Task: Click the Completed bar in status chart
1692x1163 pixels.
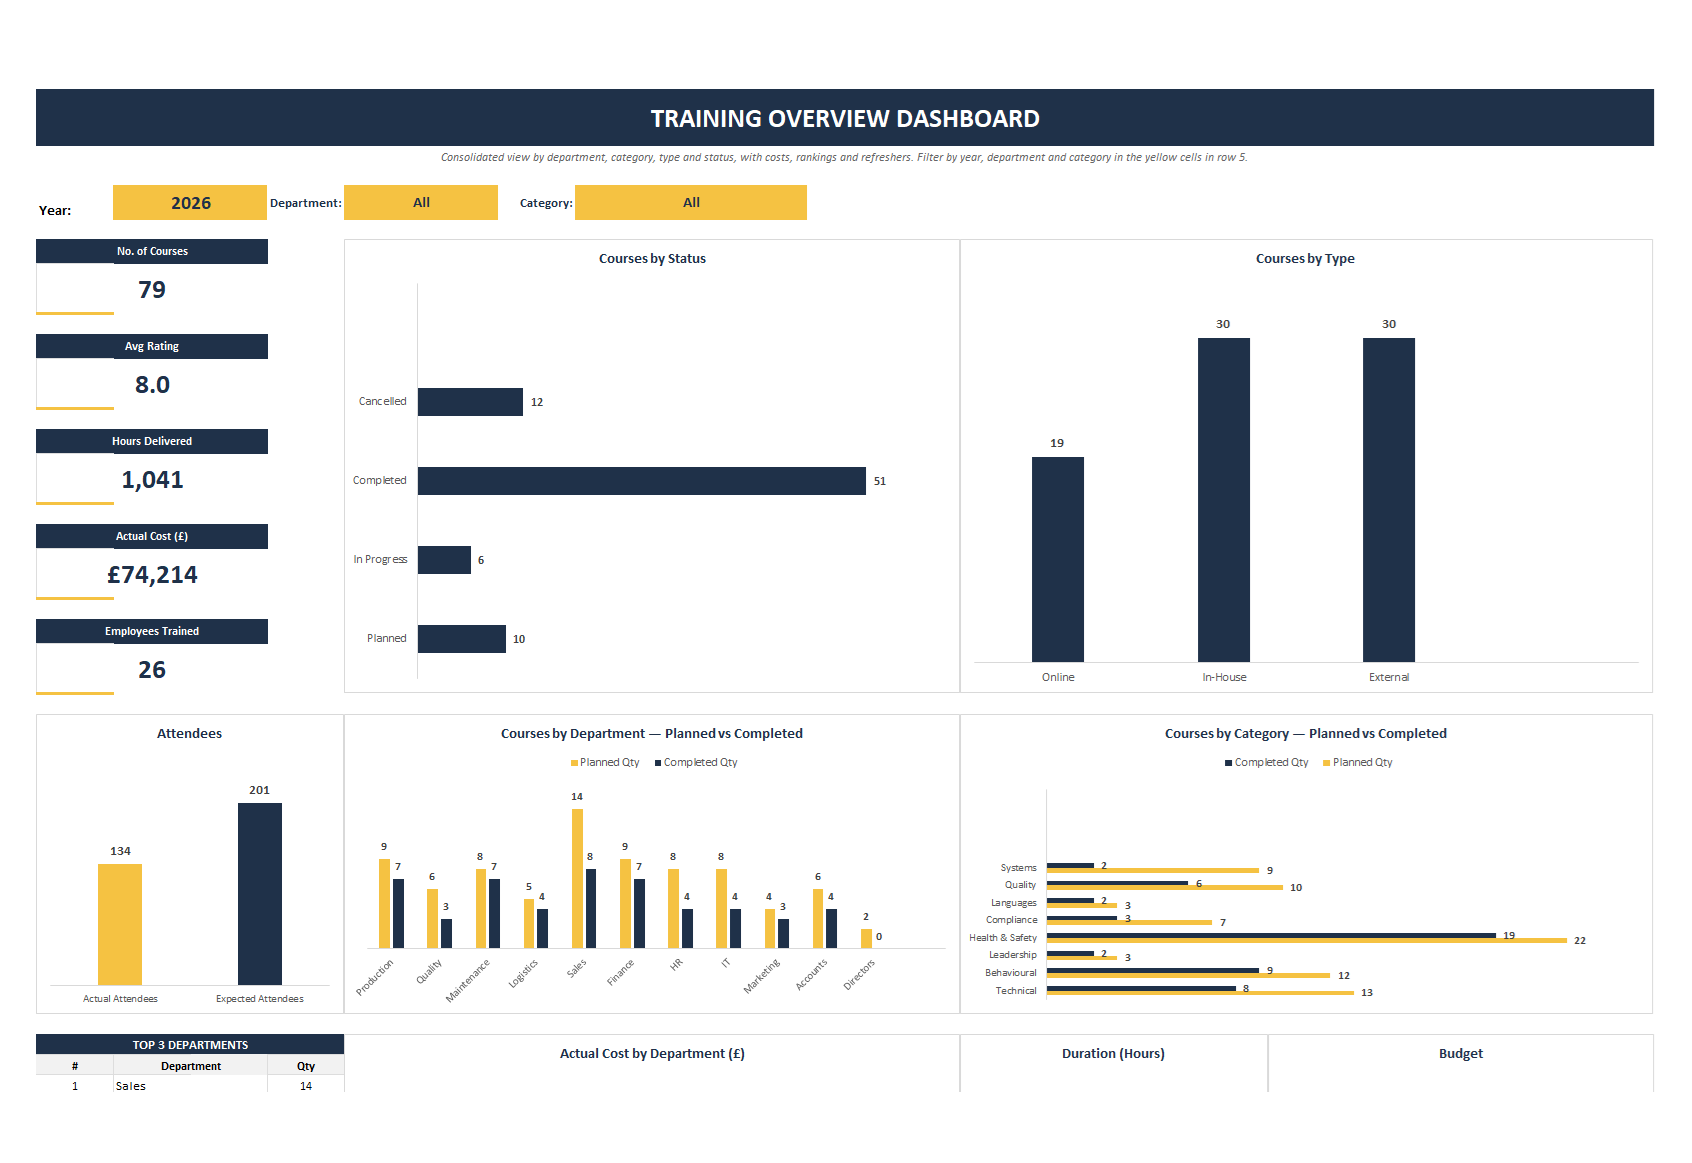Action: (642, 481)
